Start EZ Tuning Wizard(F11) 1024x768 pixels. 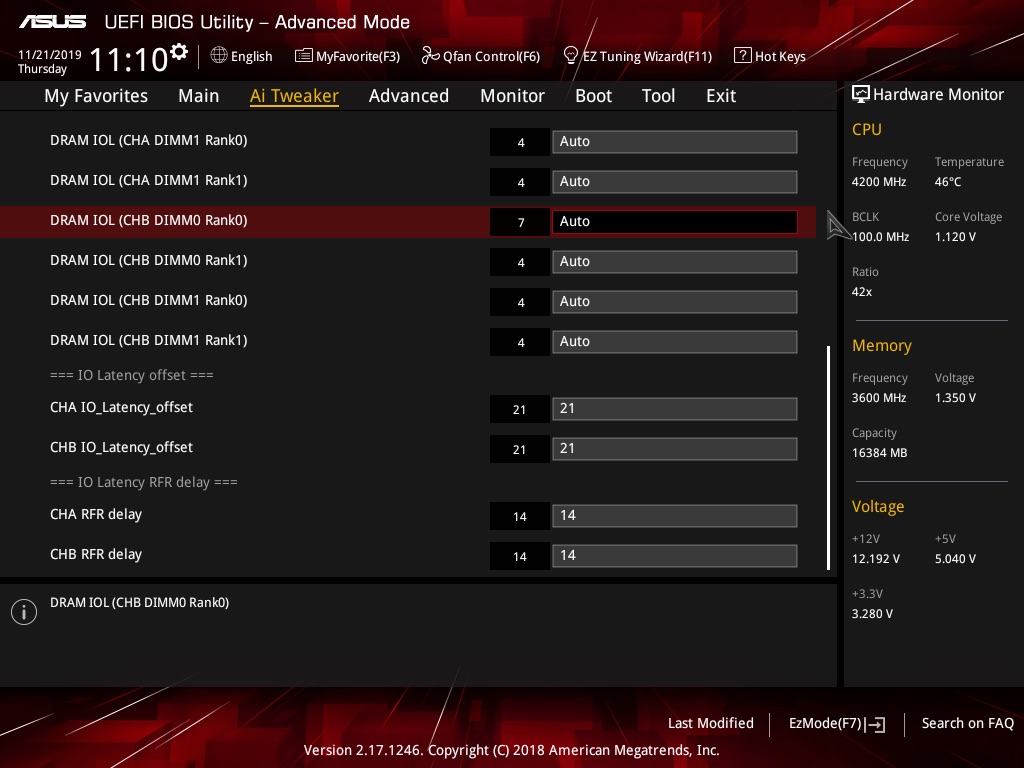point(637,56)
